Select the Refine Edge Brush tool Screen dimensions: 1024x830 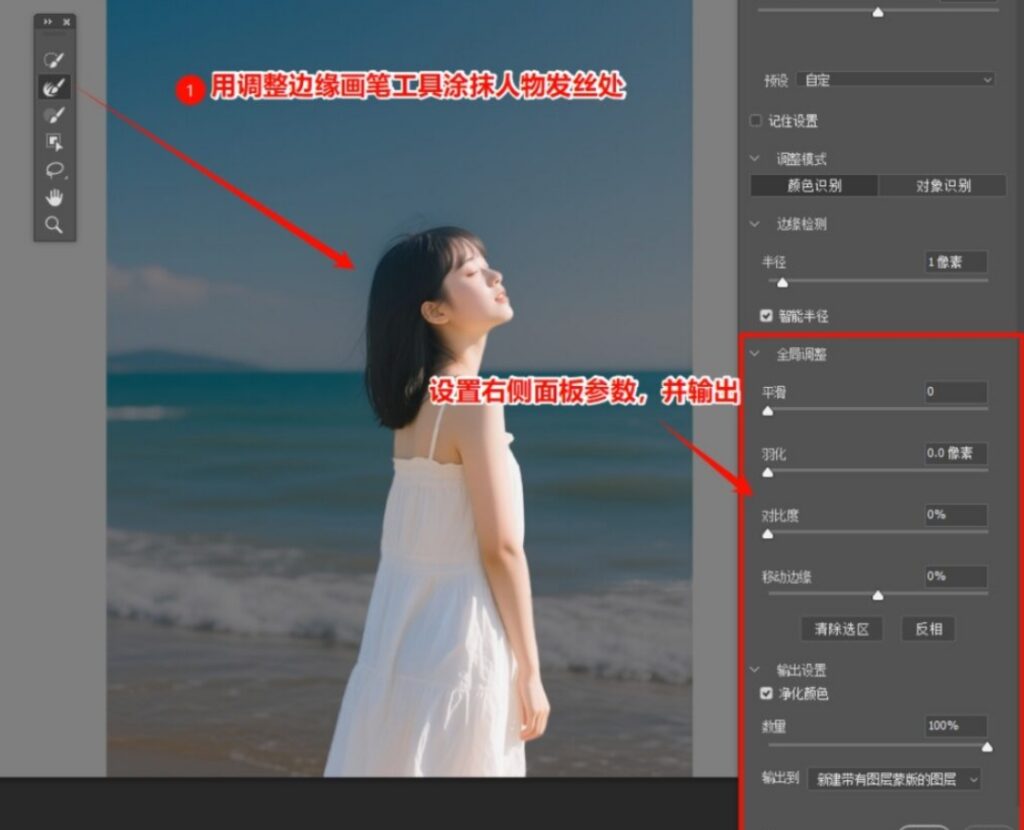click(x=55, y=86)
